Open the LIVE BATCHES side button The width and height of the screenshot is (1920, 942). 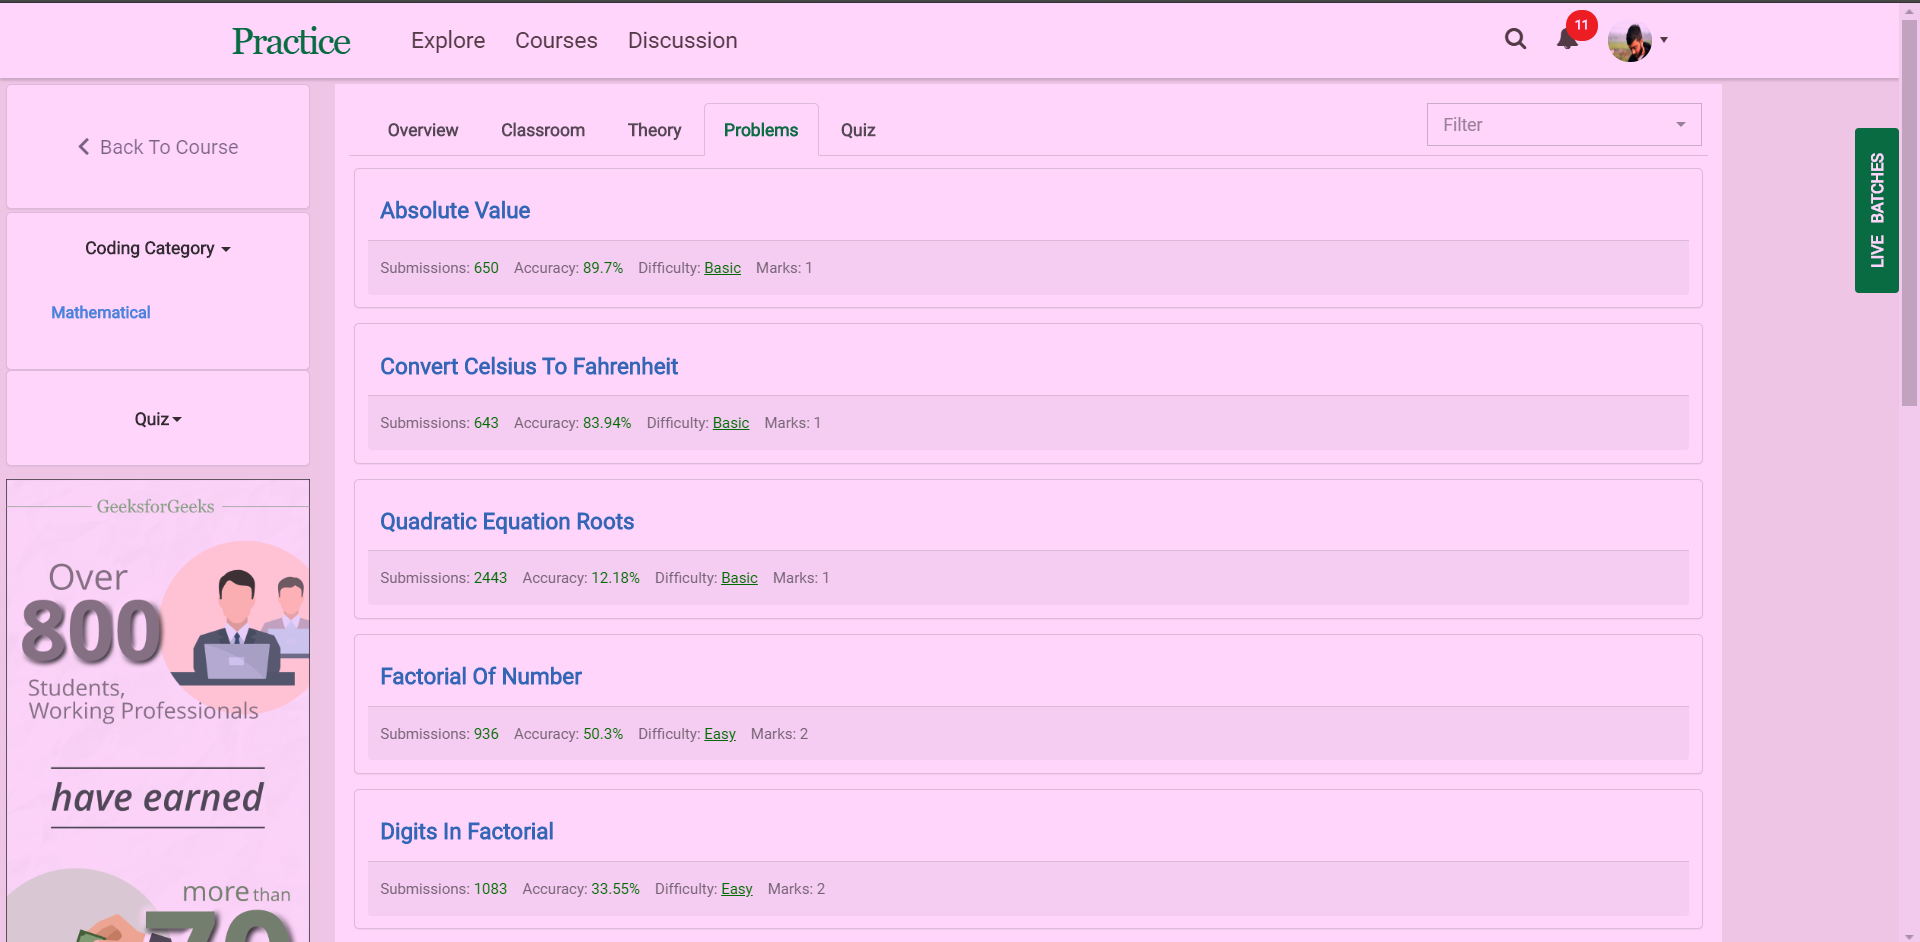coord(1877,210)
